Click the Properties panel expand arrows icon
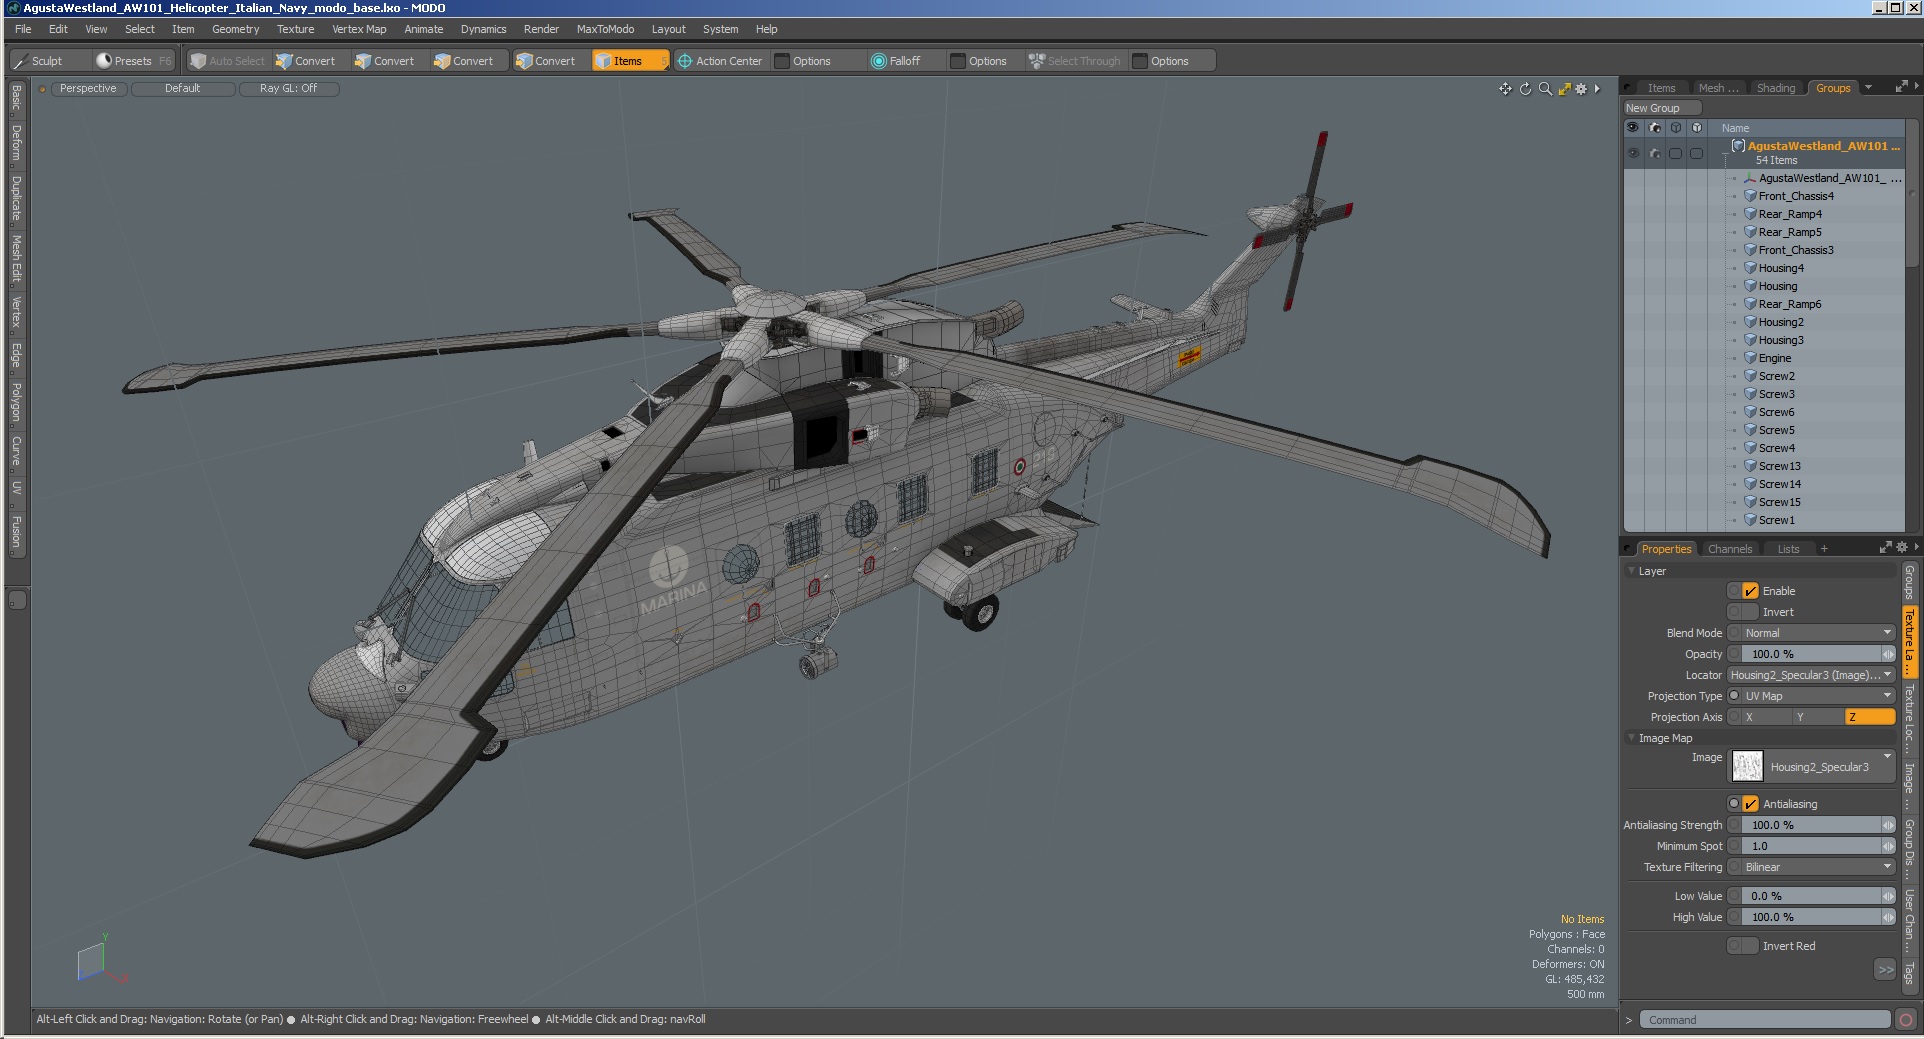Viewport: 1924px width, 1039px height. (1885, 548)
